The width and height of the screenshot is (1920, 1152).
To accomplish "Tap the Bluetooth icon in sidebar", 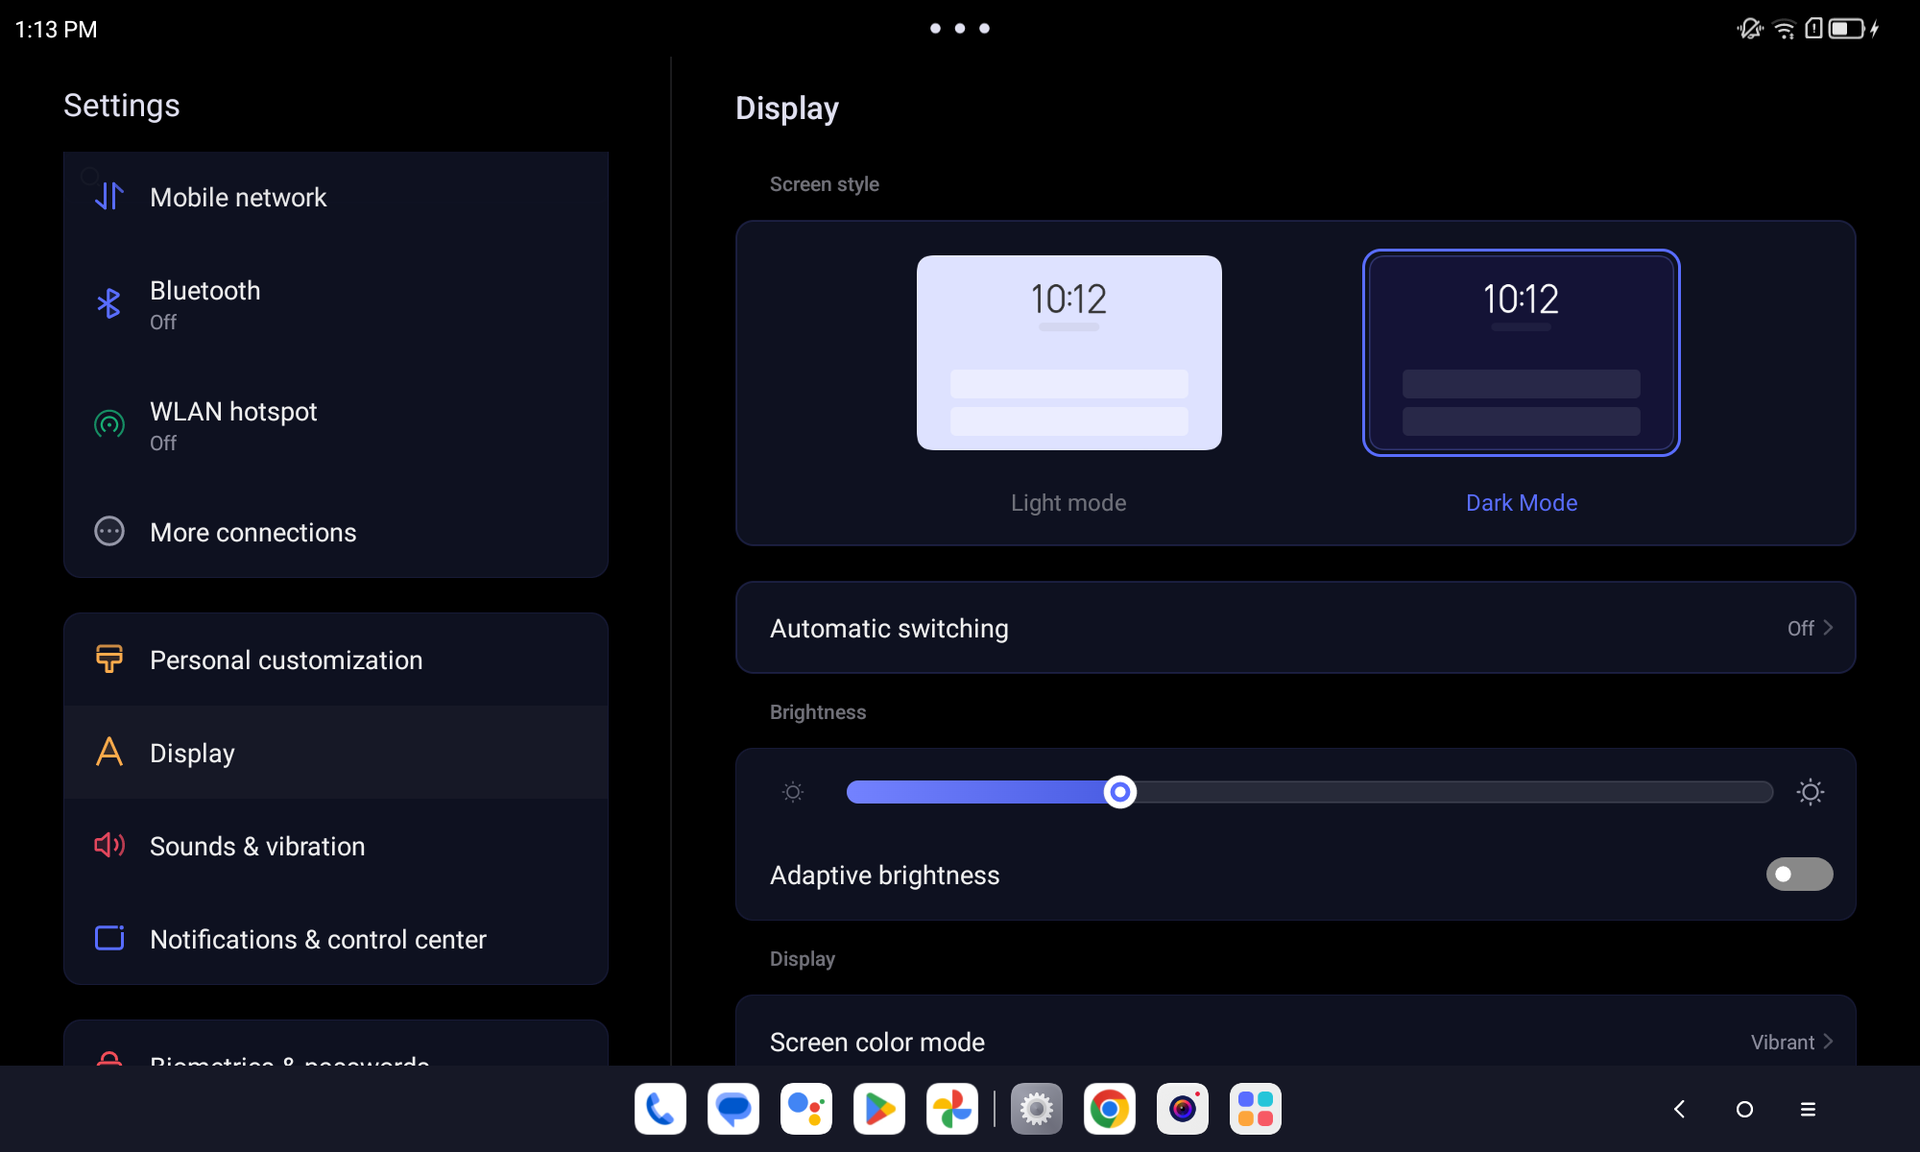I will pos(109,303).
